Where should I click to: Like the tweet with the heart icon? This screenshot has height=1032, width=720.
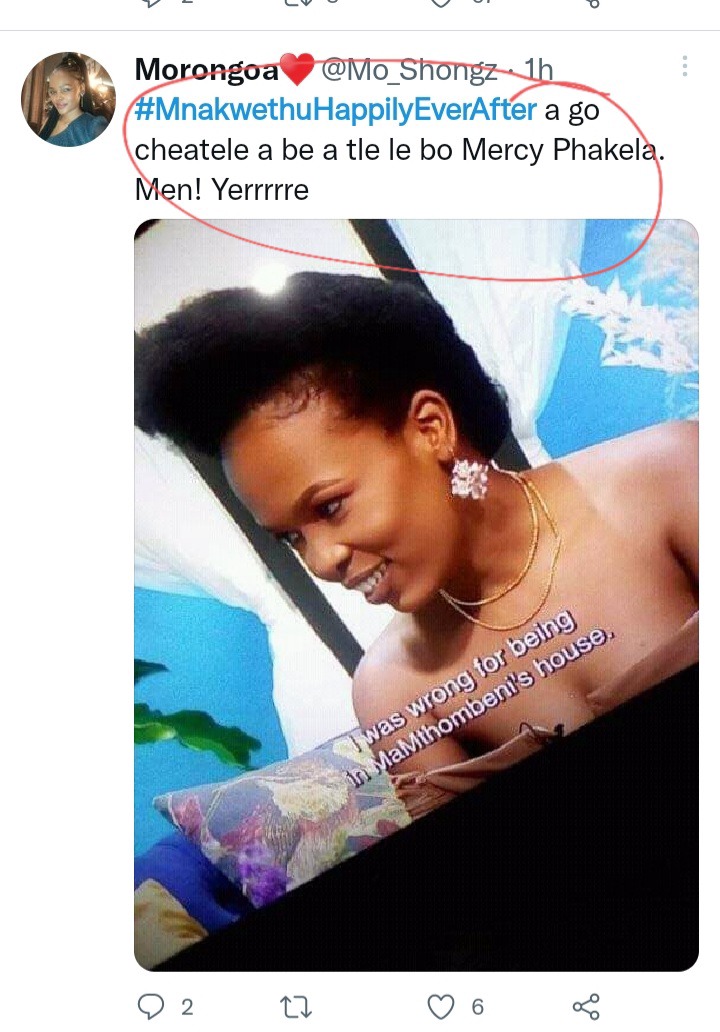tap(441, 1006)
